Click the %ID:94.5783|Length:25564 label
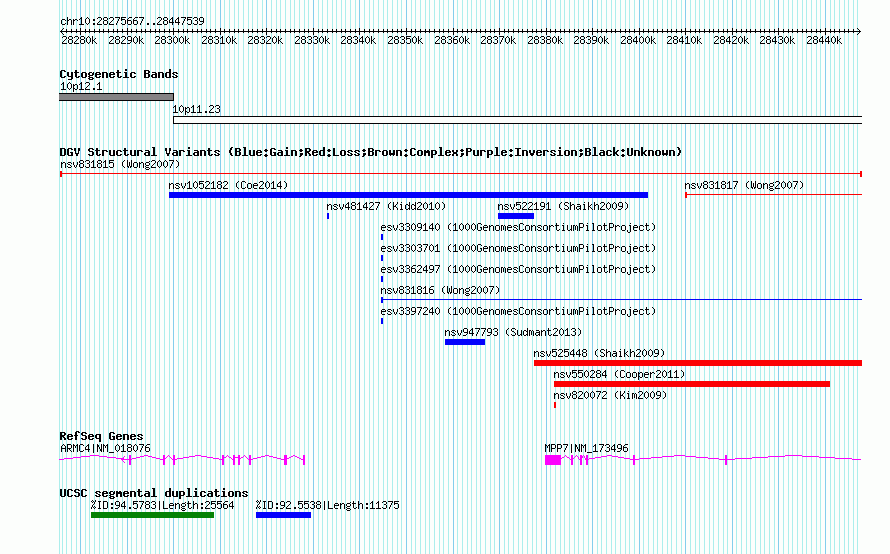 pos(162,505)
